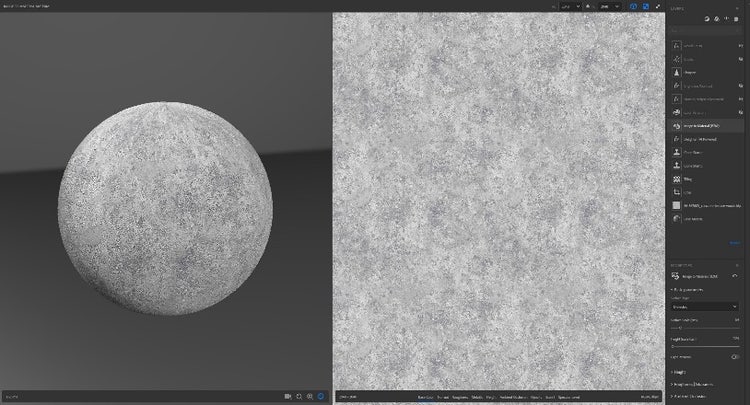The height and width of the screenshot is (405, 750).
Task: Click the Tiling layer icon
Action: 676,179
